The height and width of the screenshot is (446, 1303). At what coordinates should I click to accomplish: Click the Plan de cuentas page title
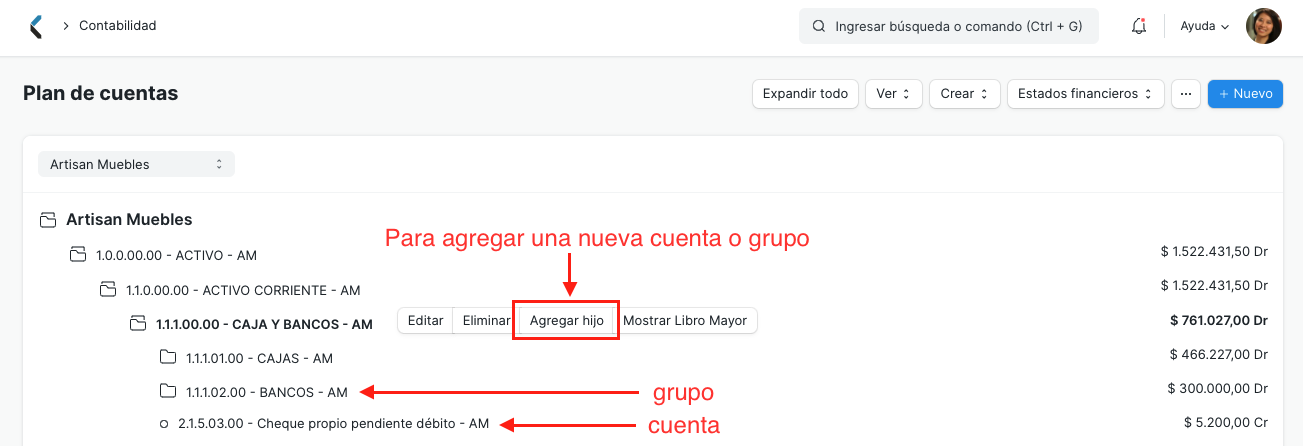(x=101, y=93)
